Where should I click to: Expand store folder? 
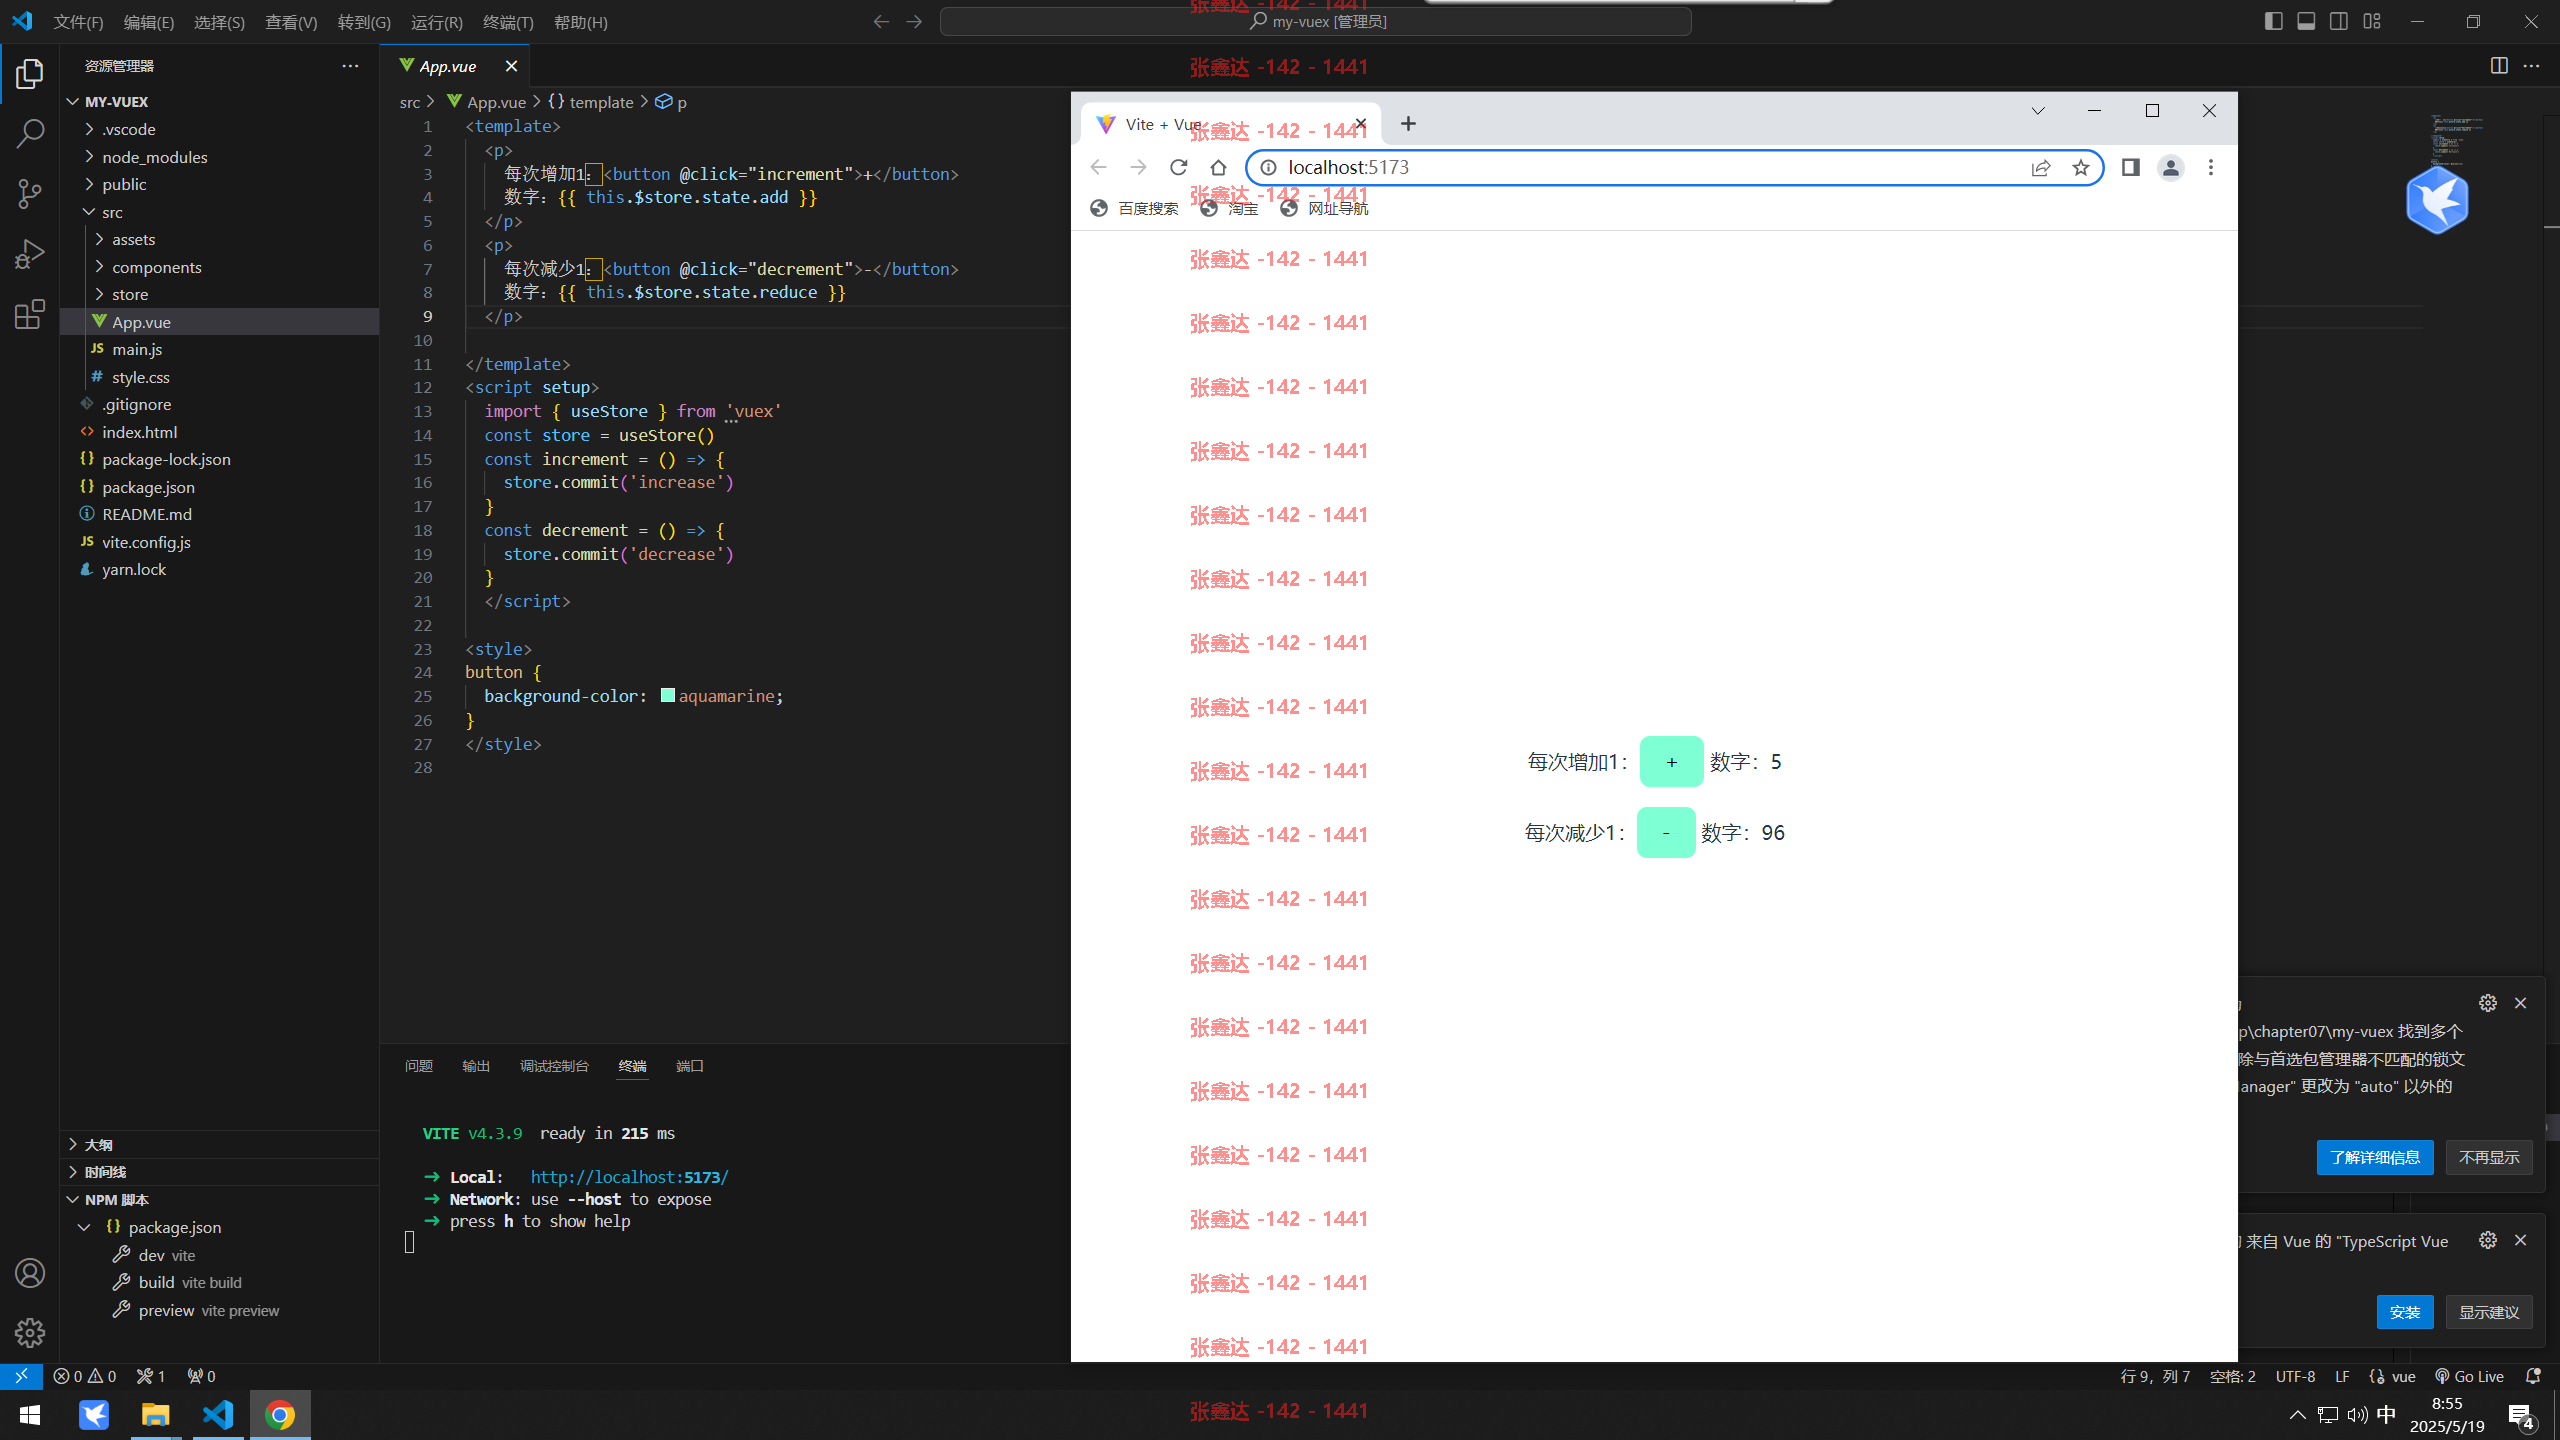click(99, 294)
